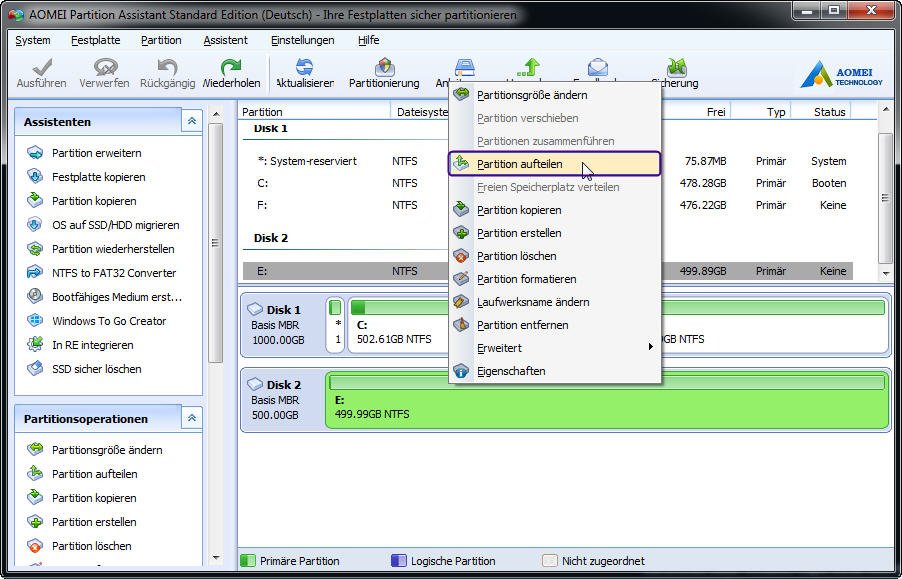Choose Partition formatieren from context menu
Screen dimensions: 902x579
pyautogui.click(x=555, y=279)
